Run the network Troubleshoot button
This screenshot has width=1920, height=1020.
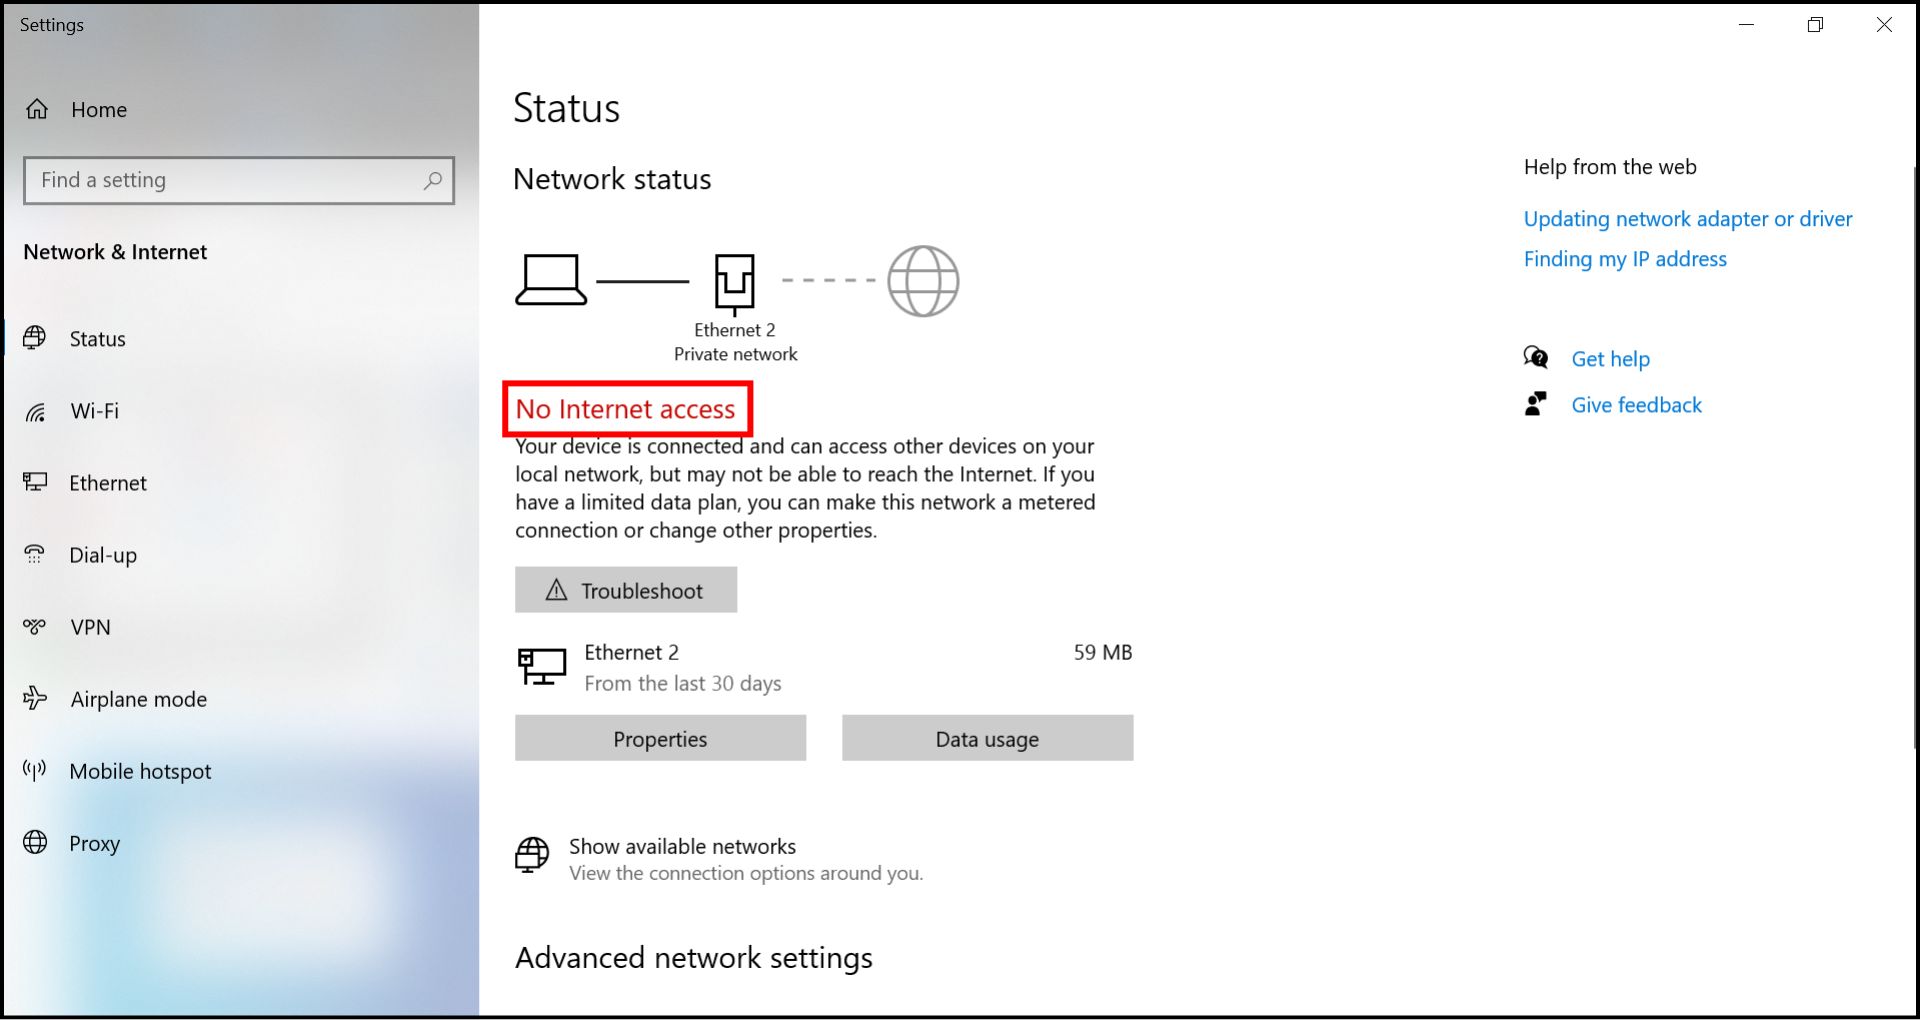[626, 590]
